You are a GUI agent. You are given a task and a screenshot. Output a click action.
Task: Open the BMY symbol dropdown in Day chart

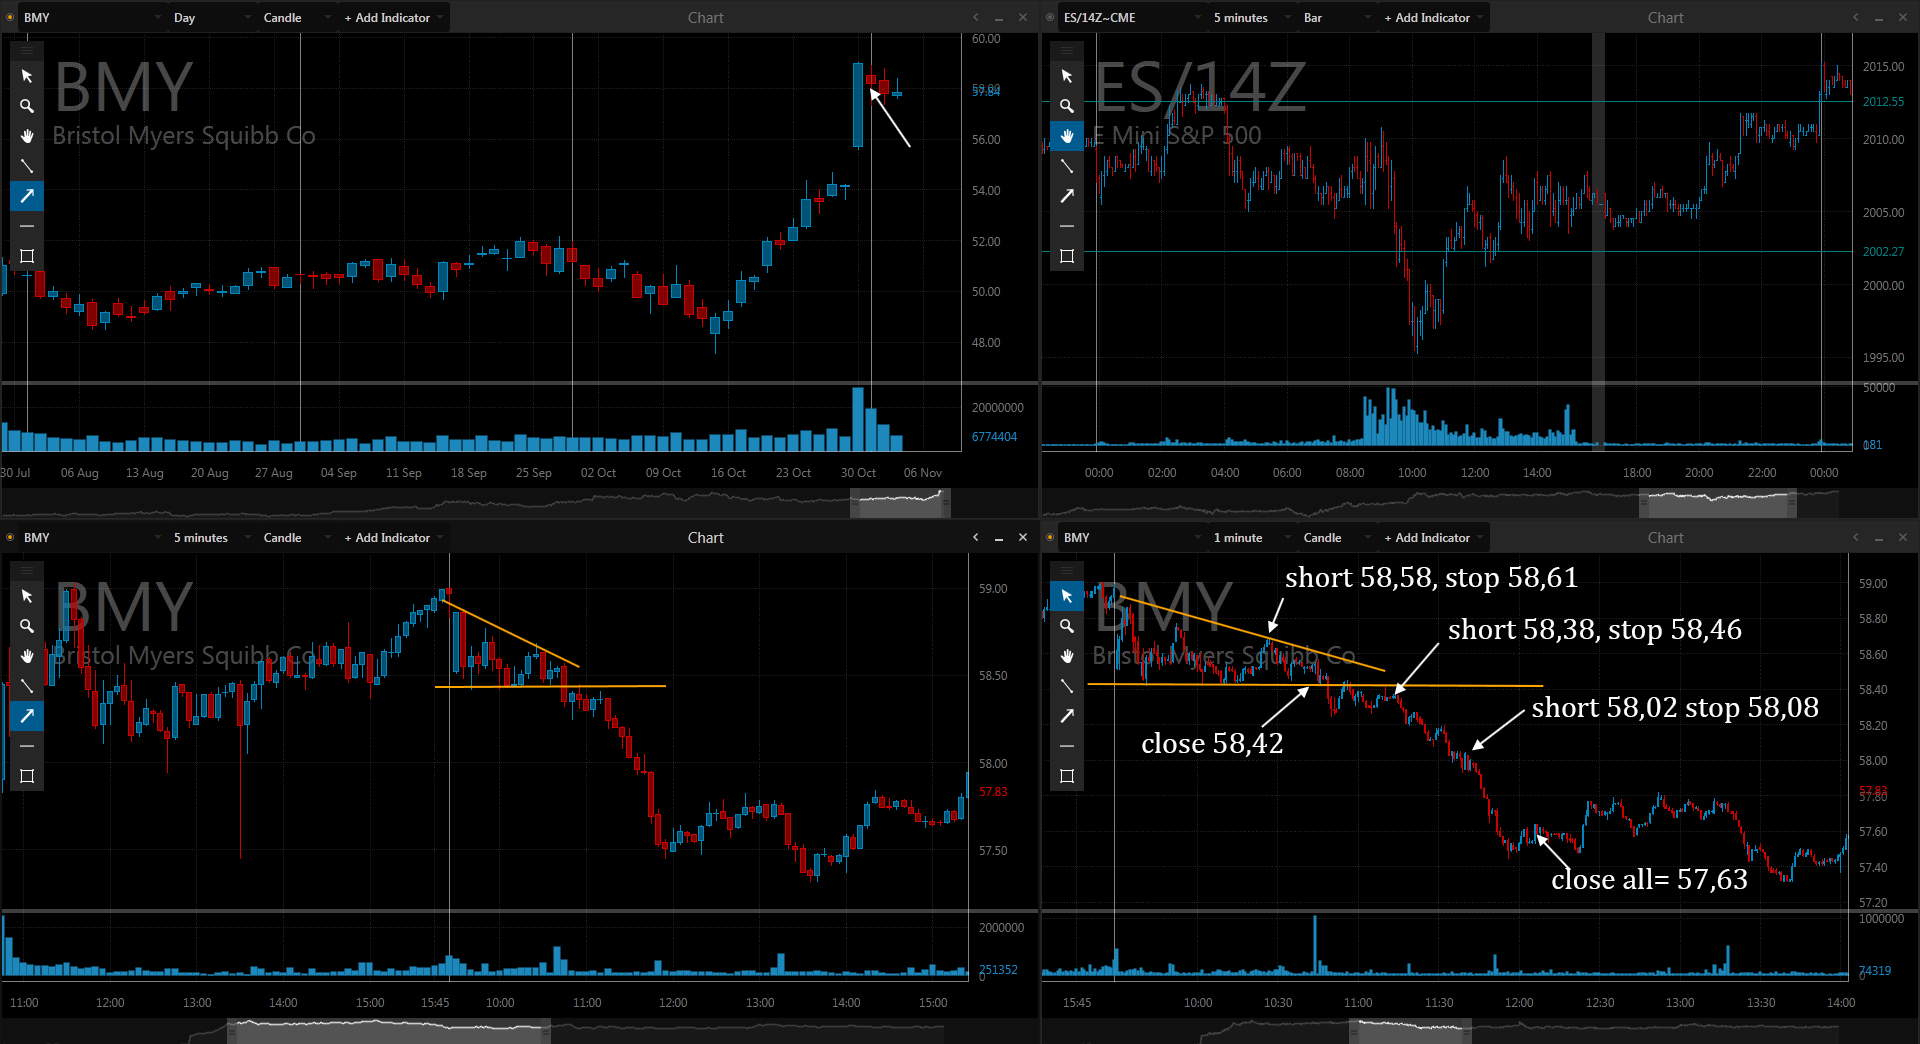[91, 18]
